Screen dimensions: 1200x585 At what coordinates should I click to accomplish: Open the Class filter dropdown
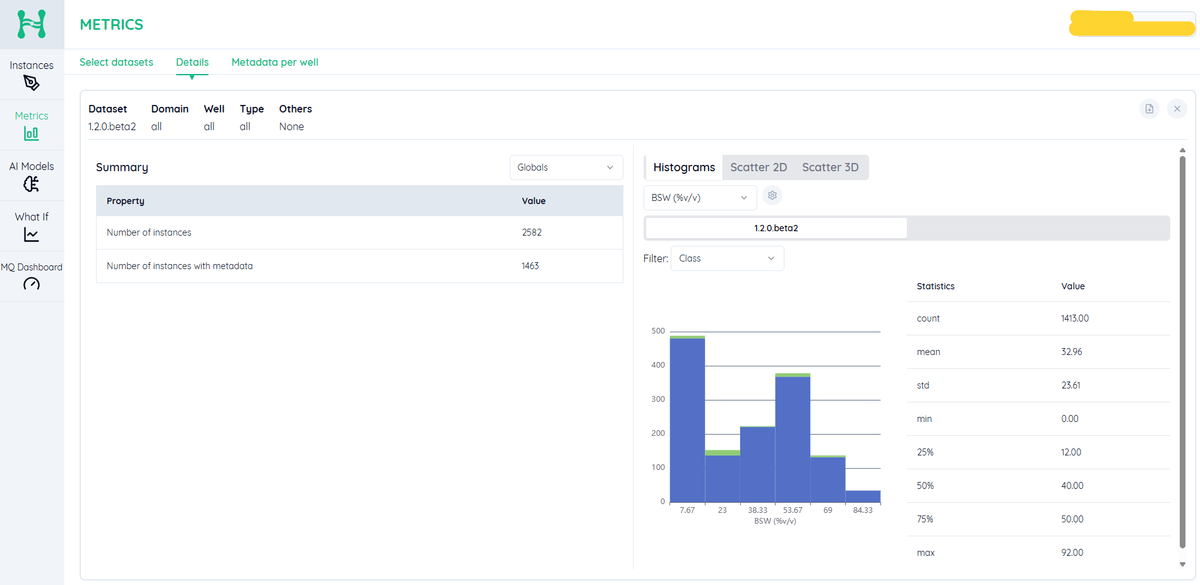[727, 258]
